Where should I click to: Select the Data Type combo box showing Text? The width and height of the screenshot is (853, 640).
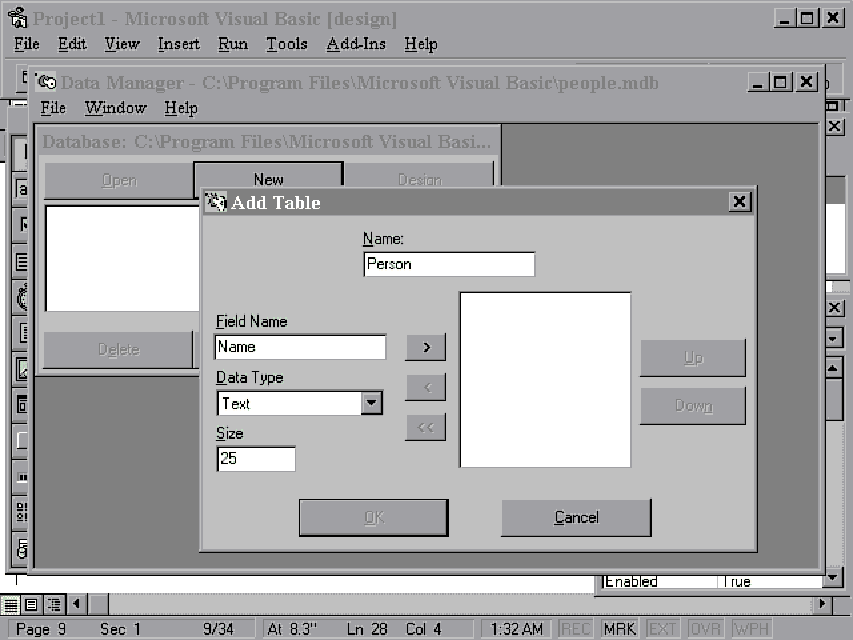289,403
